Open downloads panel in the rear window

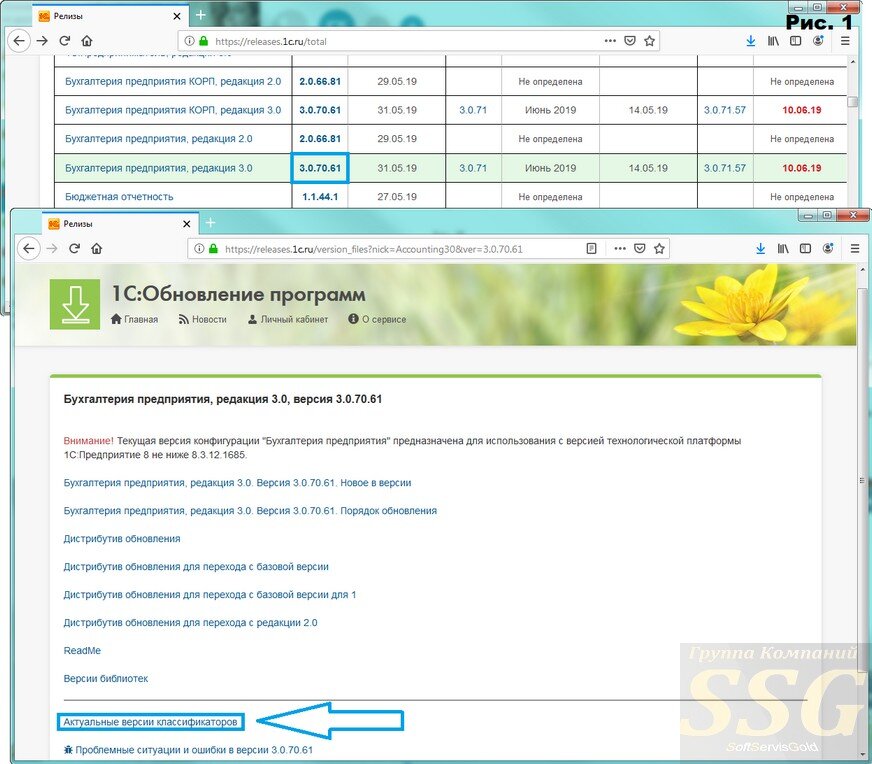tap(750, 41)
